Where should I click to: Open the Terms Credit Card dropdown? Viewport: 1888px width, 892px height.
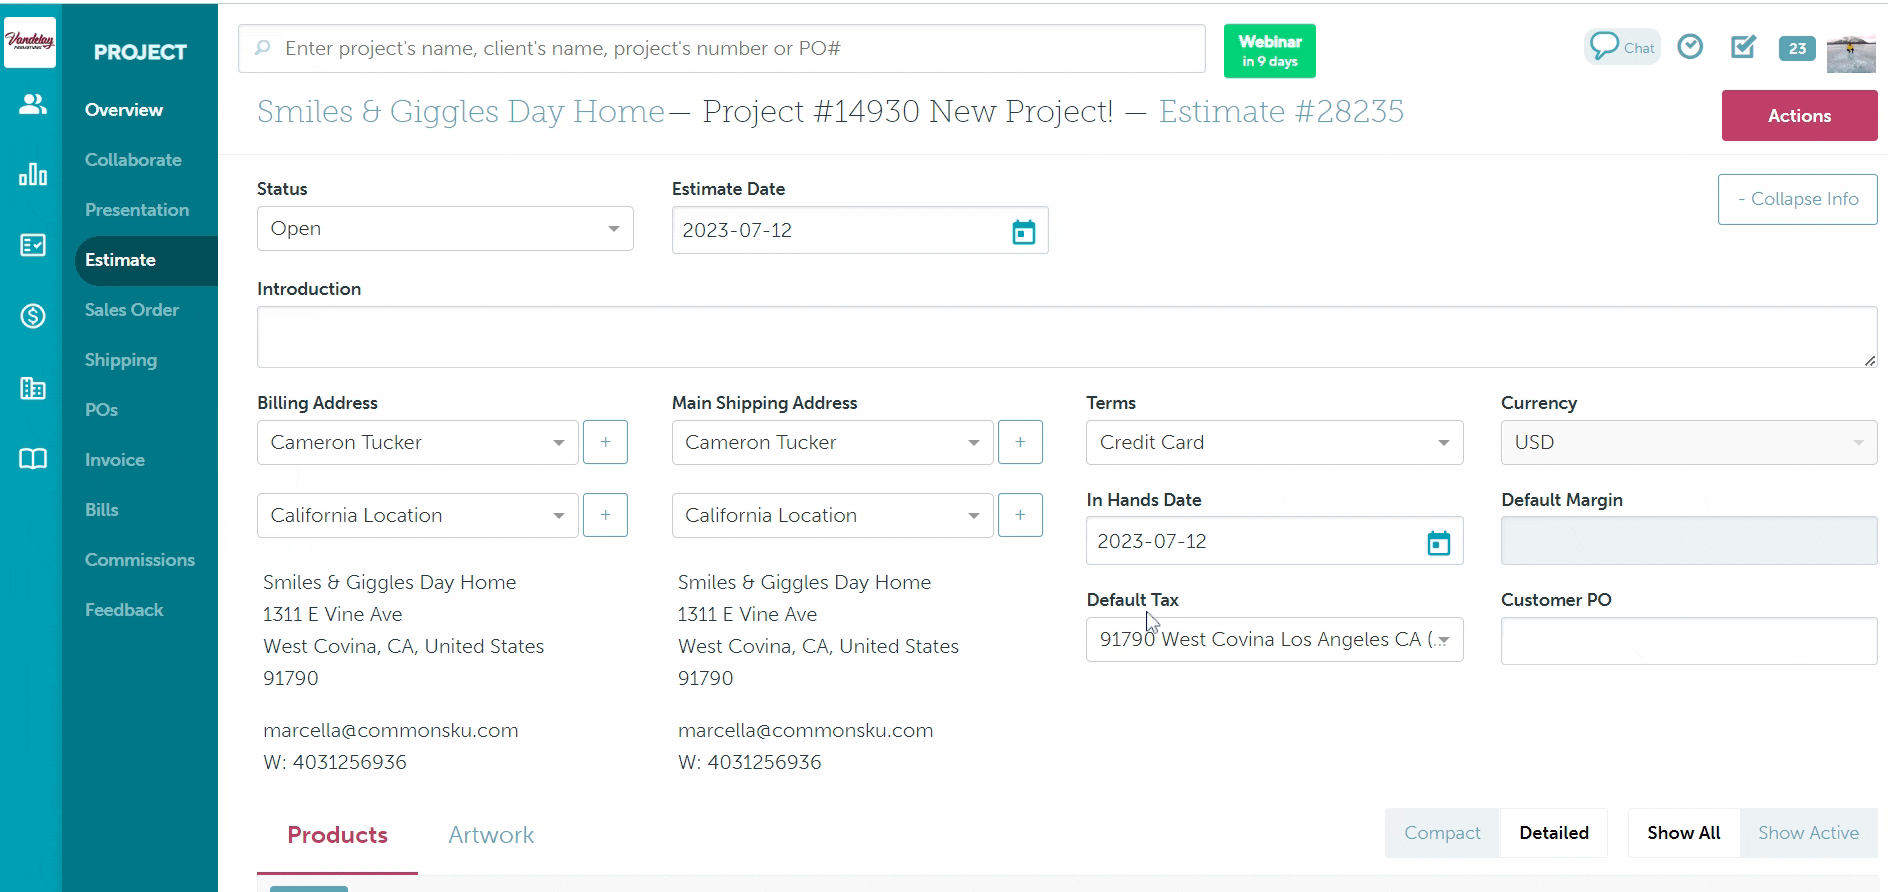pos(1274,443)
